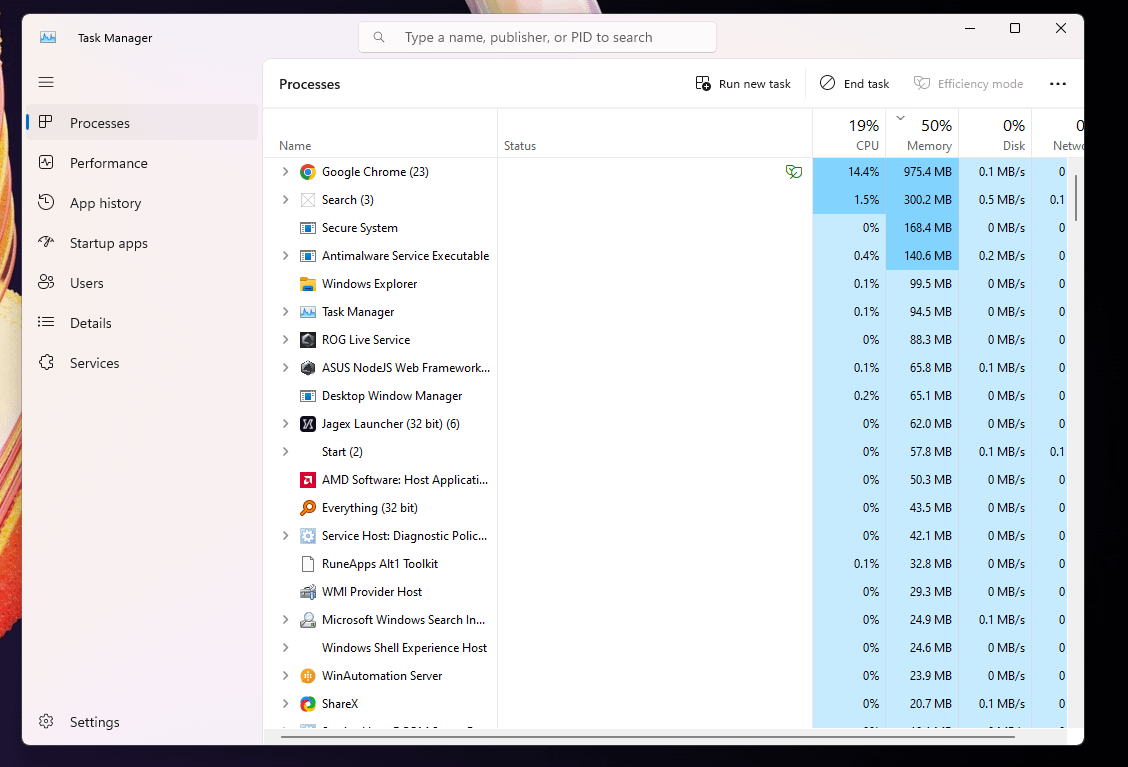Image resolution: width=1128 pixels, height=767 pixels.
Task: Select the RuneApps Alt1 Toolkit row
Action: [665, 564]
